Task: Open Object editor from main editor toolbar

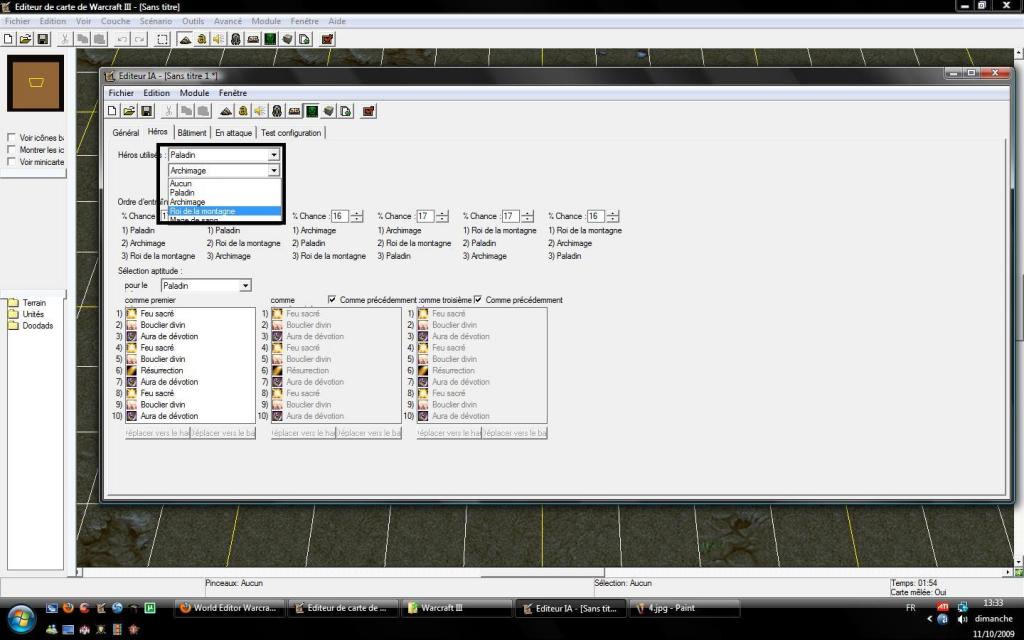Action: coord(236,39)
